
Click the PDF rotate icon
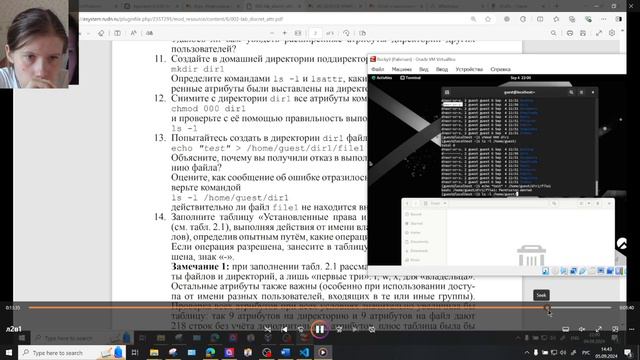point(346,33)
